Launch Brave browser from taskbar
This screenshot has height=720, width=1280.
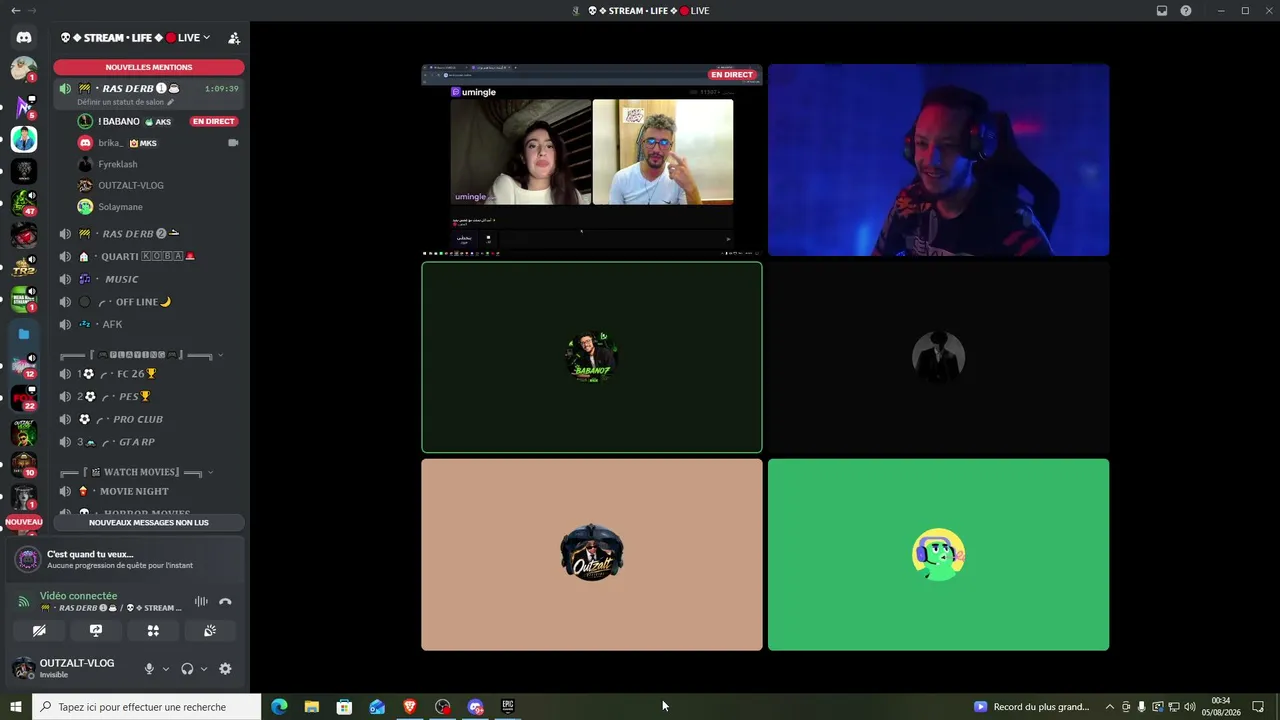coord(410,707)
